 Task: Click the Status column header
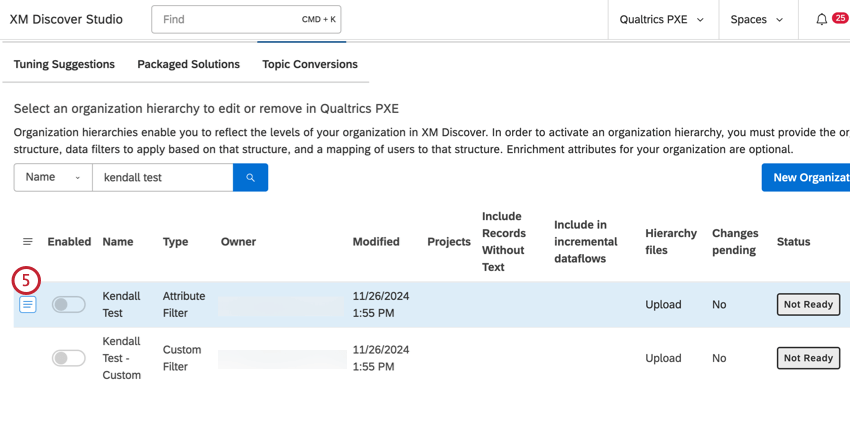point(793,242)
